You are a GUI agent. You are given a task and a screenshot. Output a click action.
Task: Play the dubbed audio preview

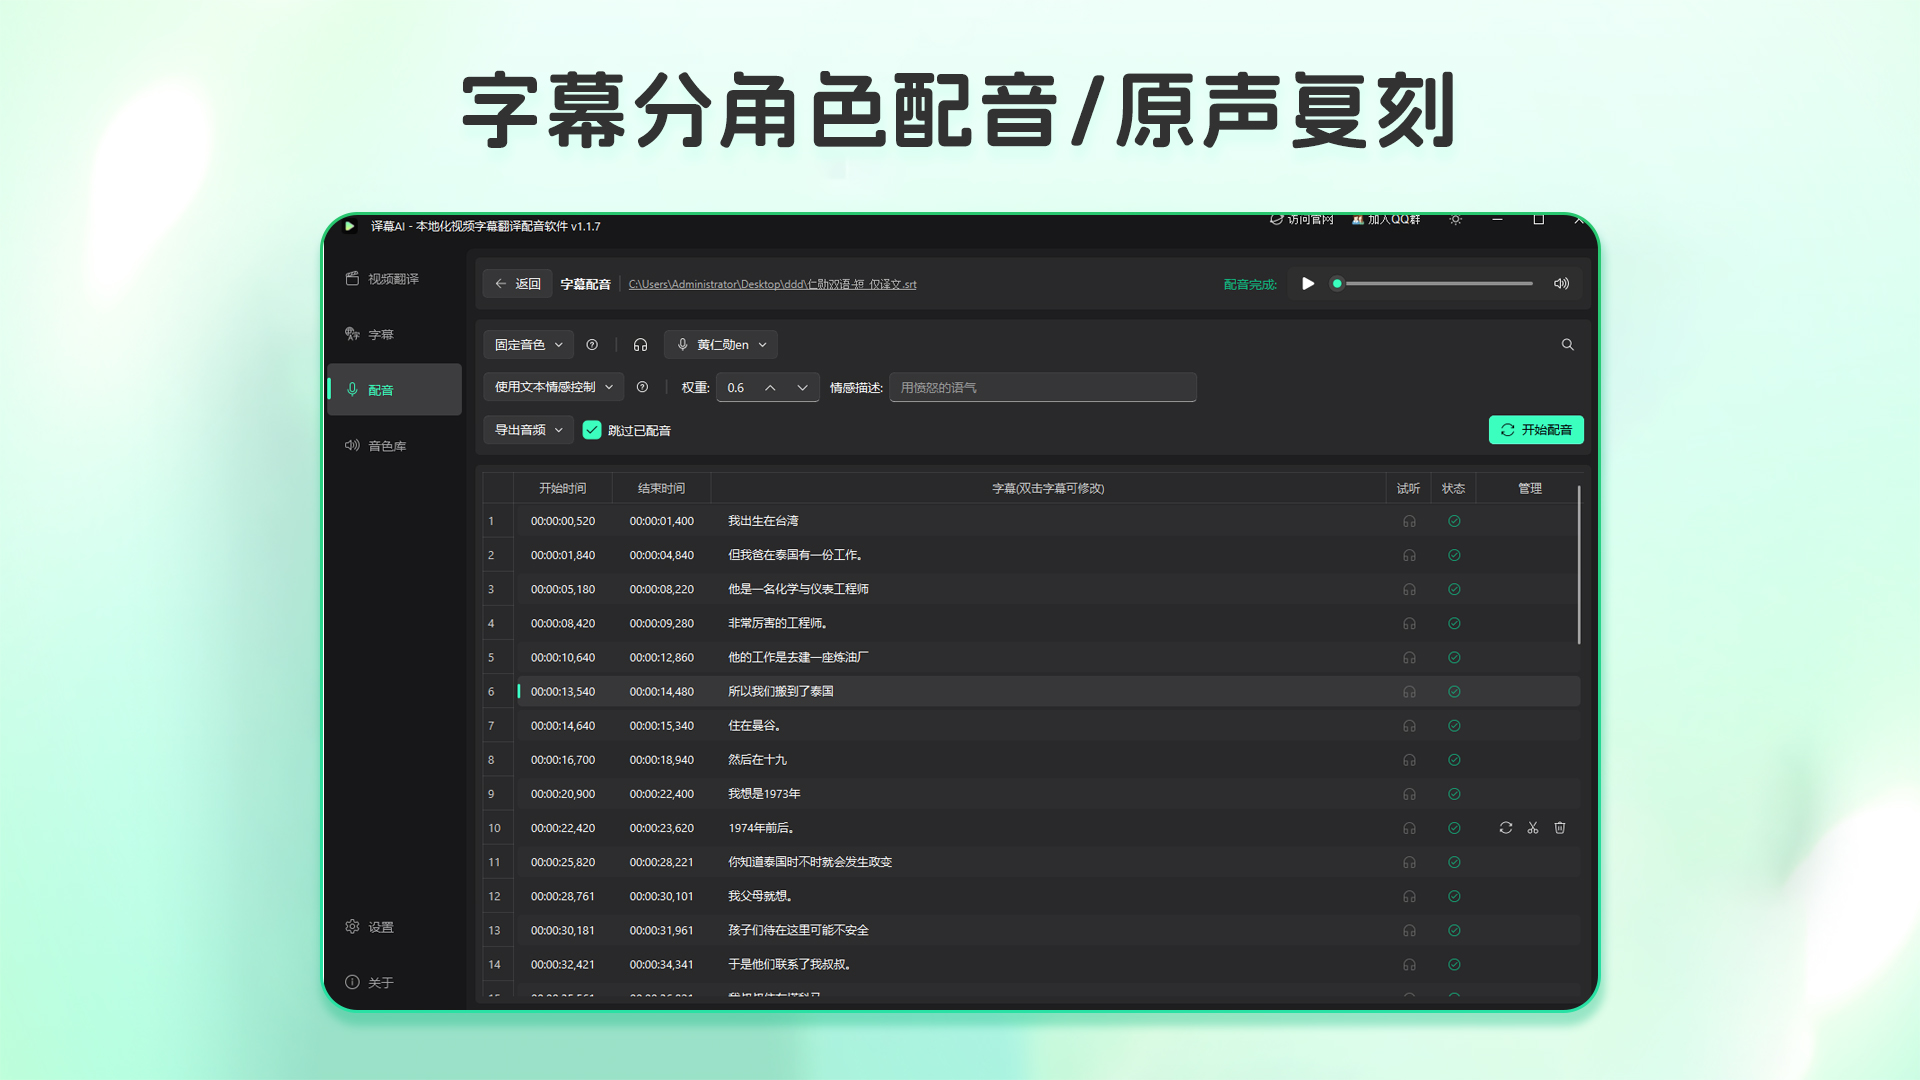[x=1307, y=284]
